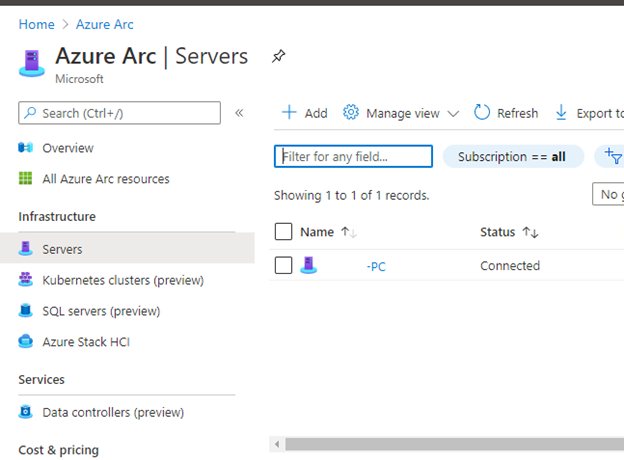Click the All Azure Arc resources grid icon
The image size is (624, 460).
(26, 179)
